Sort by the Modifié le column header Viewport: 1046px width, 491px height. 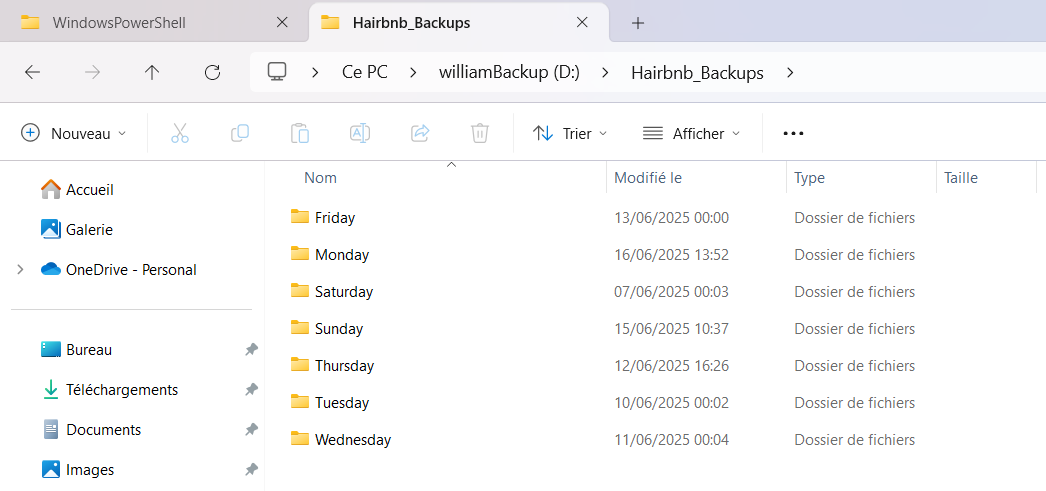coord(648,178)
